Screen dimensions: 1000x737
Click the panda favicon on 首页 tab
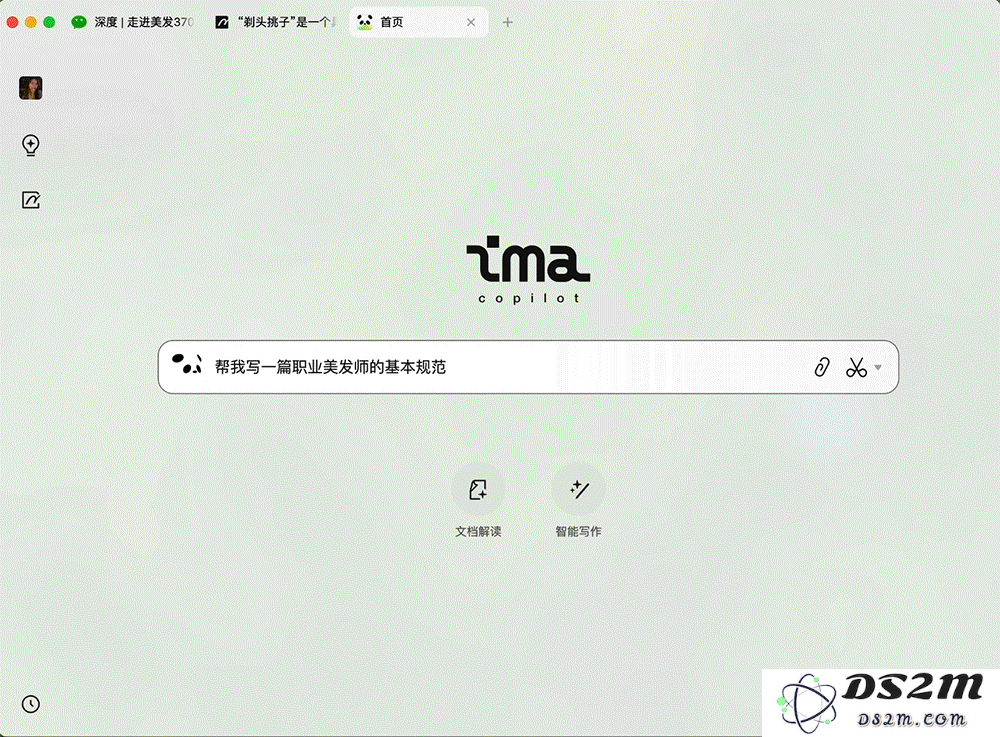coord(365,22)
